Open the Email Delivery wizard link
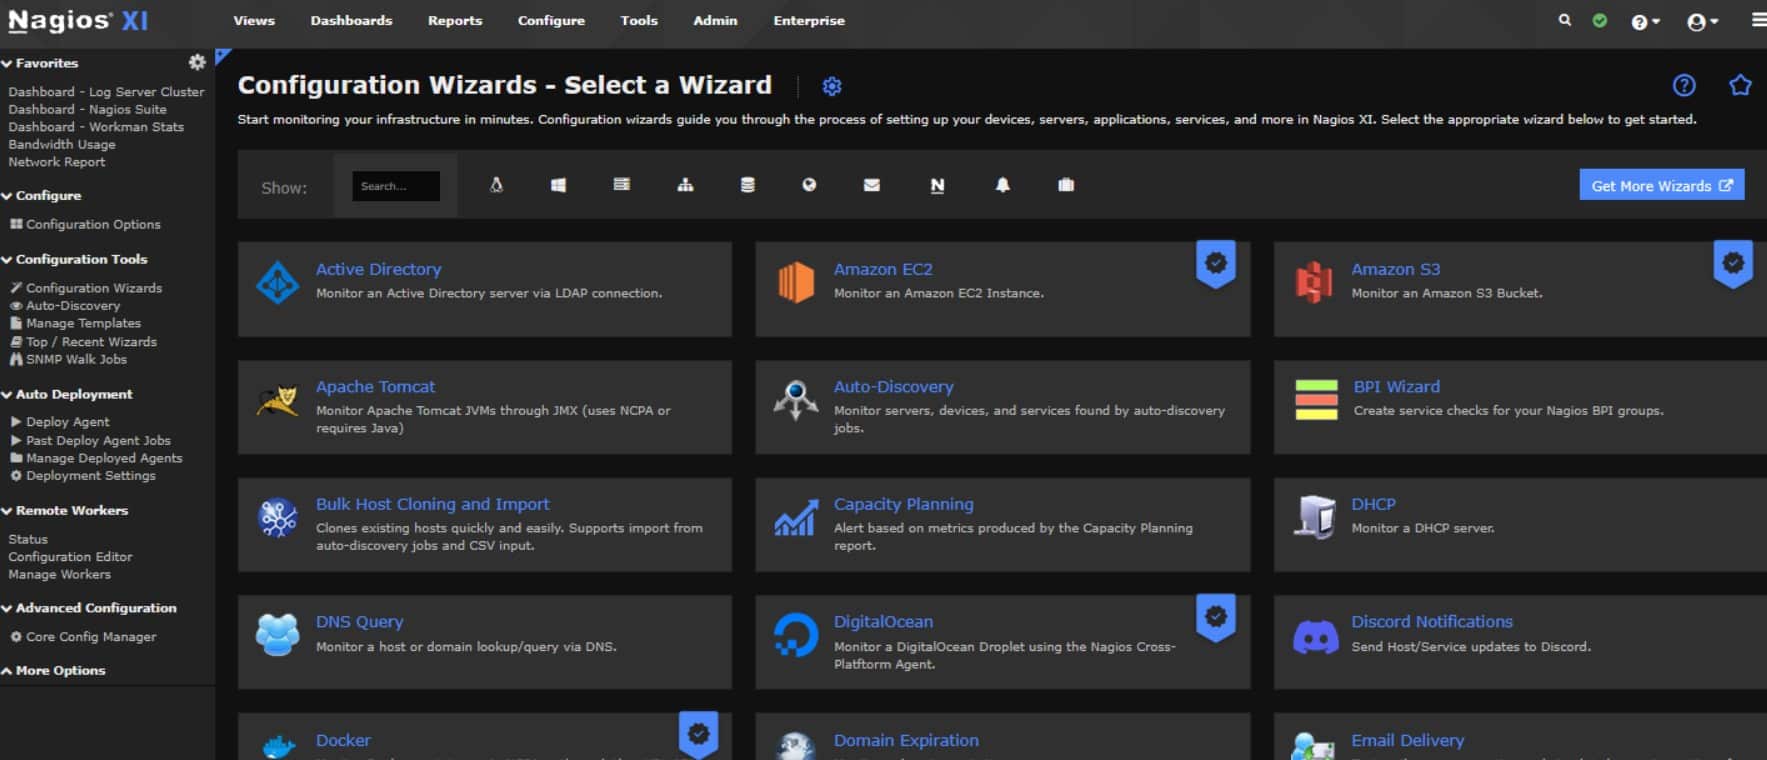 click(x=1407, y=740)
